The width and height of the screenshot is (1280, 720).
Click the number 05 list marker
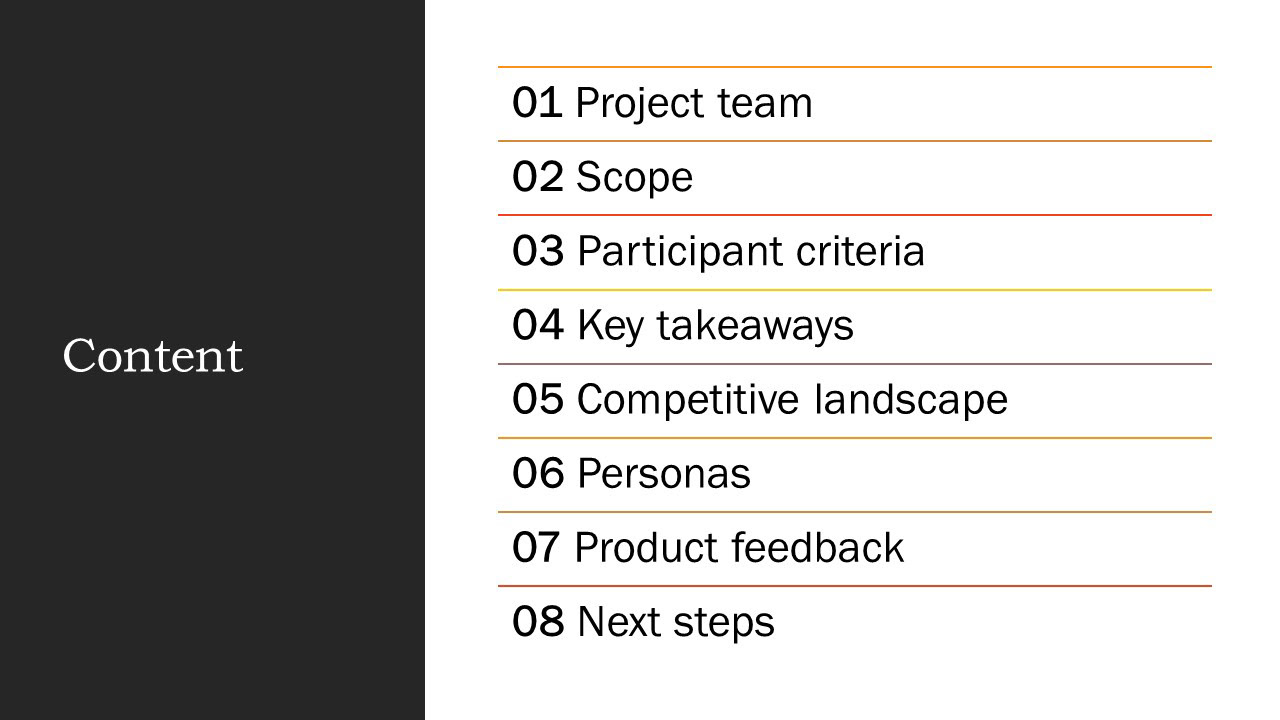click(x=537, y=400)
